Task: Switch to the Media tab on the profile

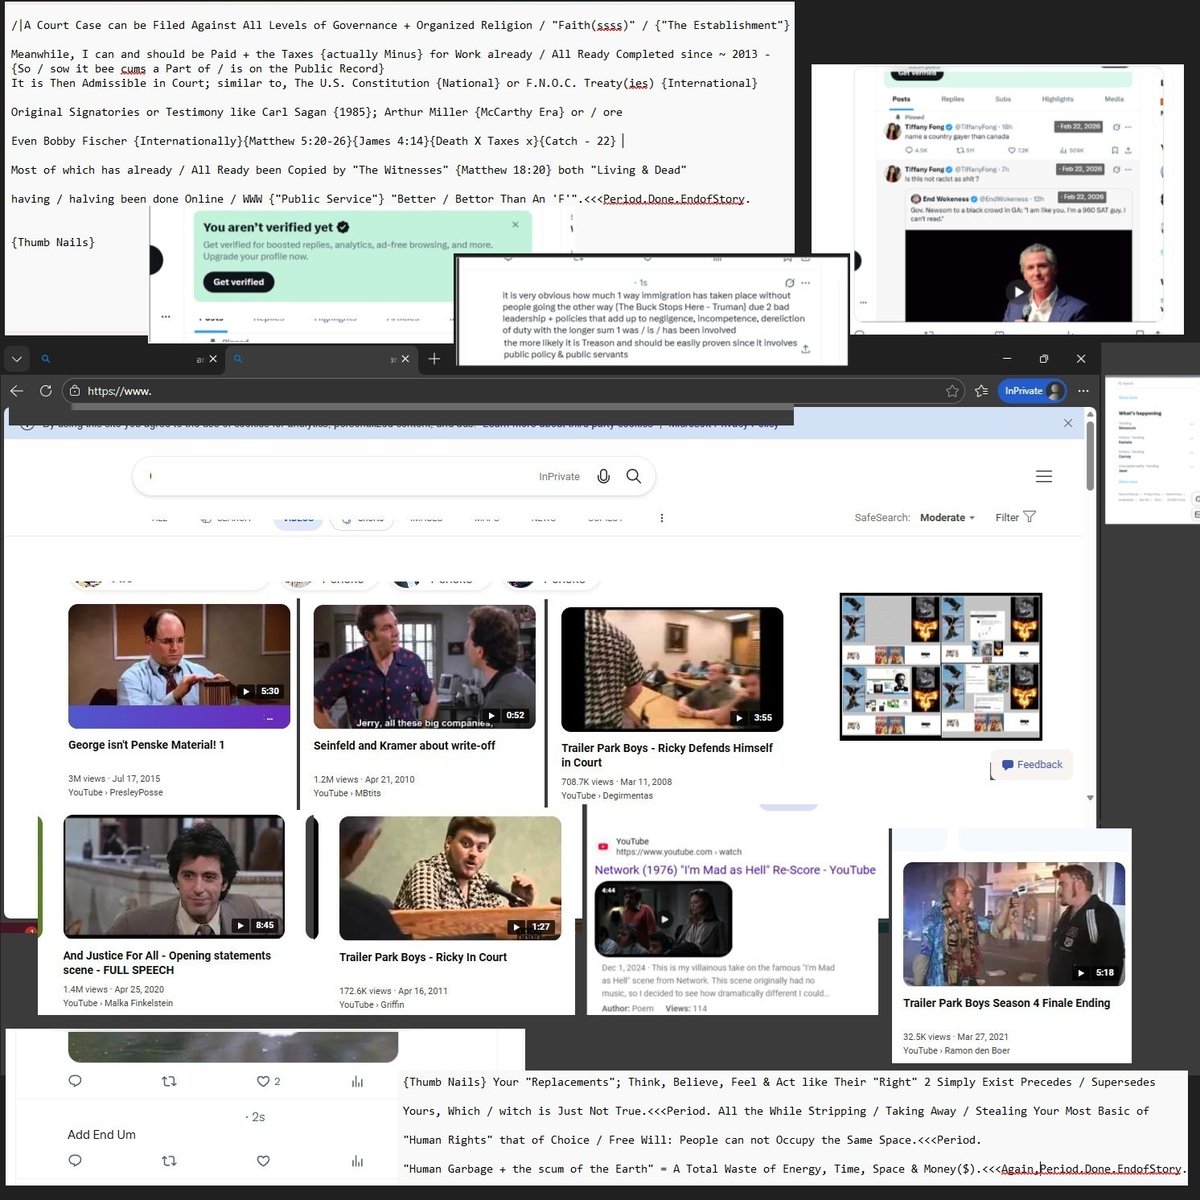Action: coord(1114,99)
